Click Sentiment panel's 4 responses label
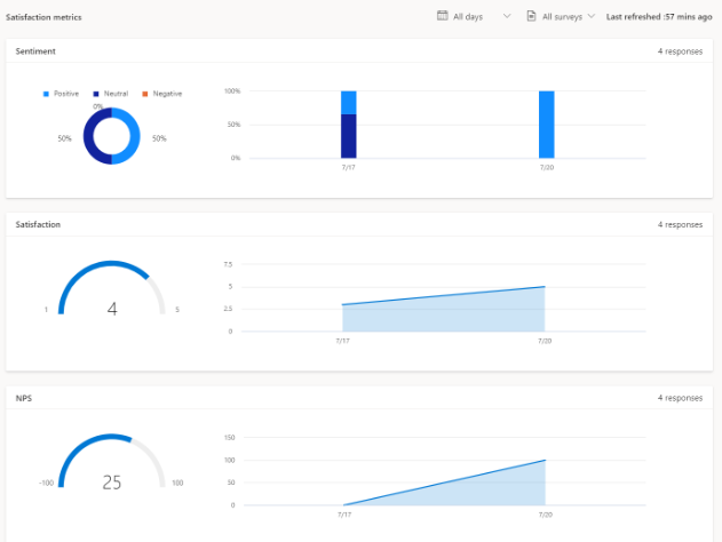This screenshot has height=542, width=722. click(x=679, y=50)
